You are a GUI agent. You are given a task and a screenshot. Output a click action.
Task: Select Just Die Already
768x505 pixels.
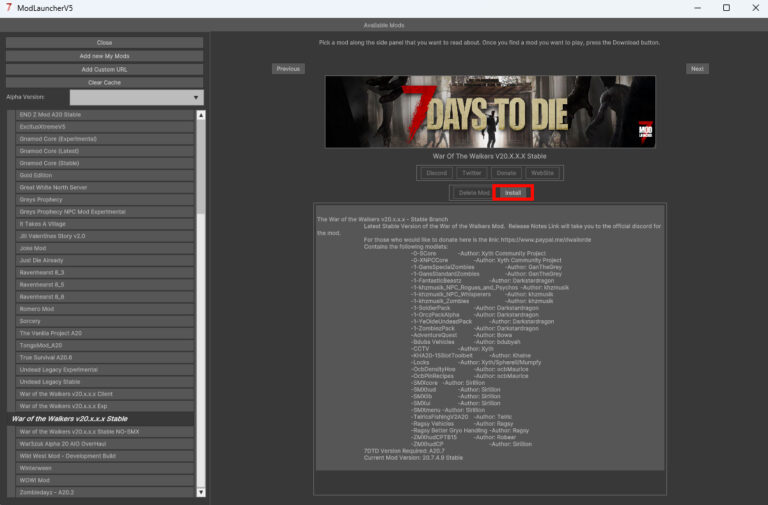[x=105, y=261]
